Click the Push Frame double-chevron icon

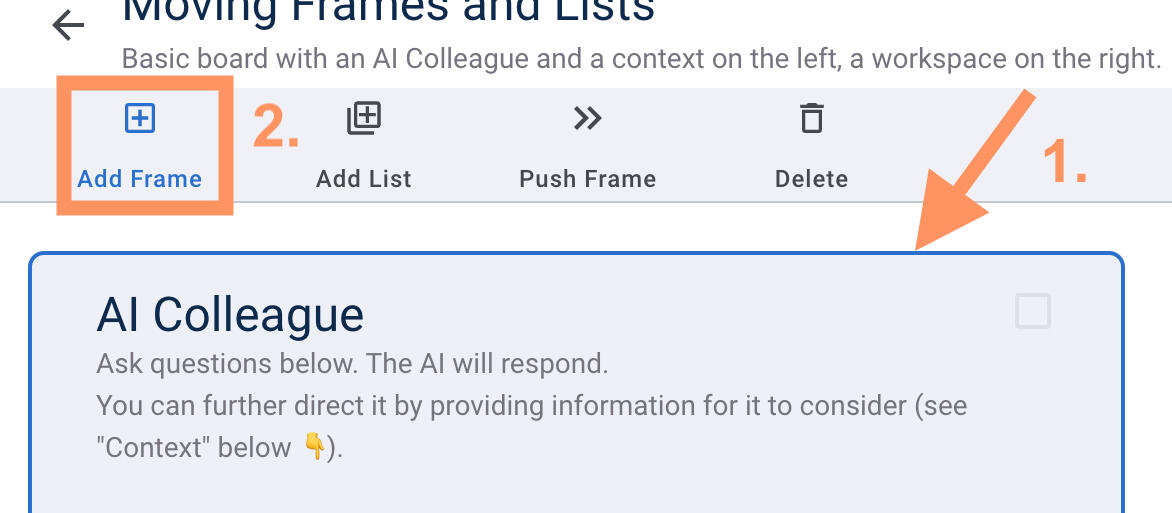tap(588, 119)
